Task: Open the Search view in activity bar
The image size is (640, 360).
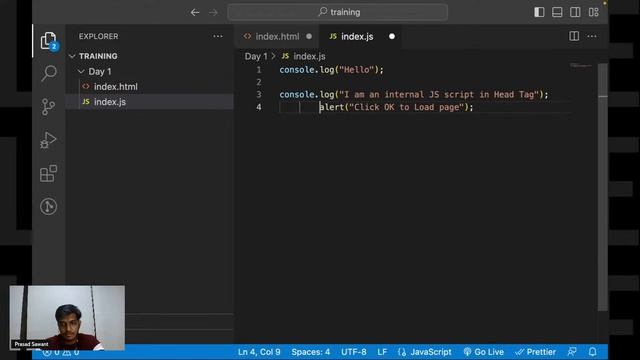Action: coord(49,73)
